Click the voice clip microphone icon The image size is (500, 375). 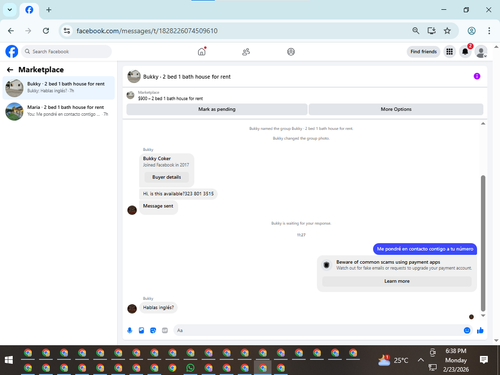click(130, 330)
